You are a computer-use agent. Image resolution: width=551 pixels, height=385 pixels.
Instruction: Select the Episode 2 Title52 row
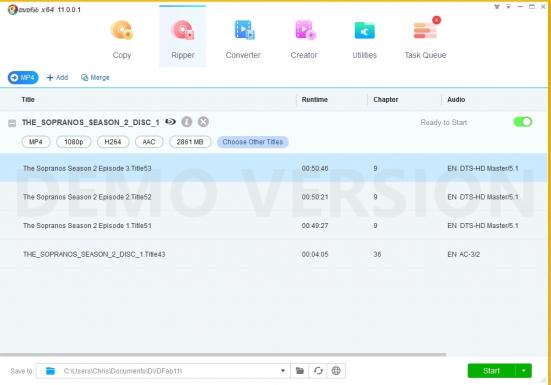coord(274,197)
